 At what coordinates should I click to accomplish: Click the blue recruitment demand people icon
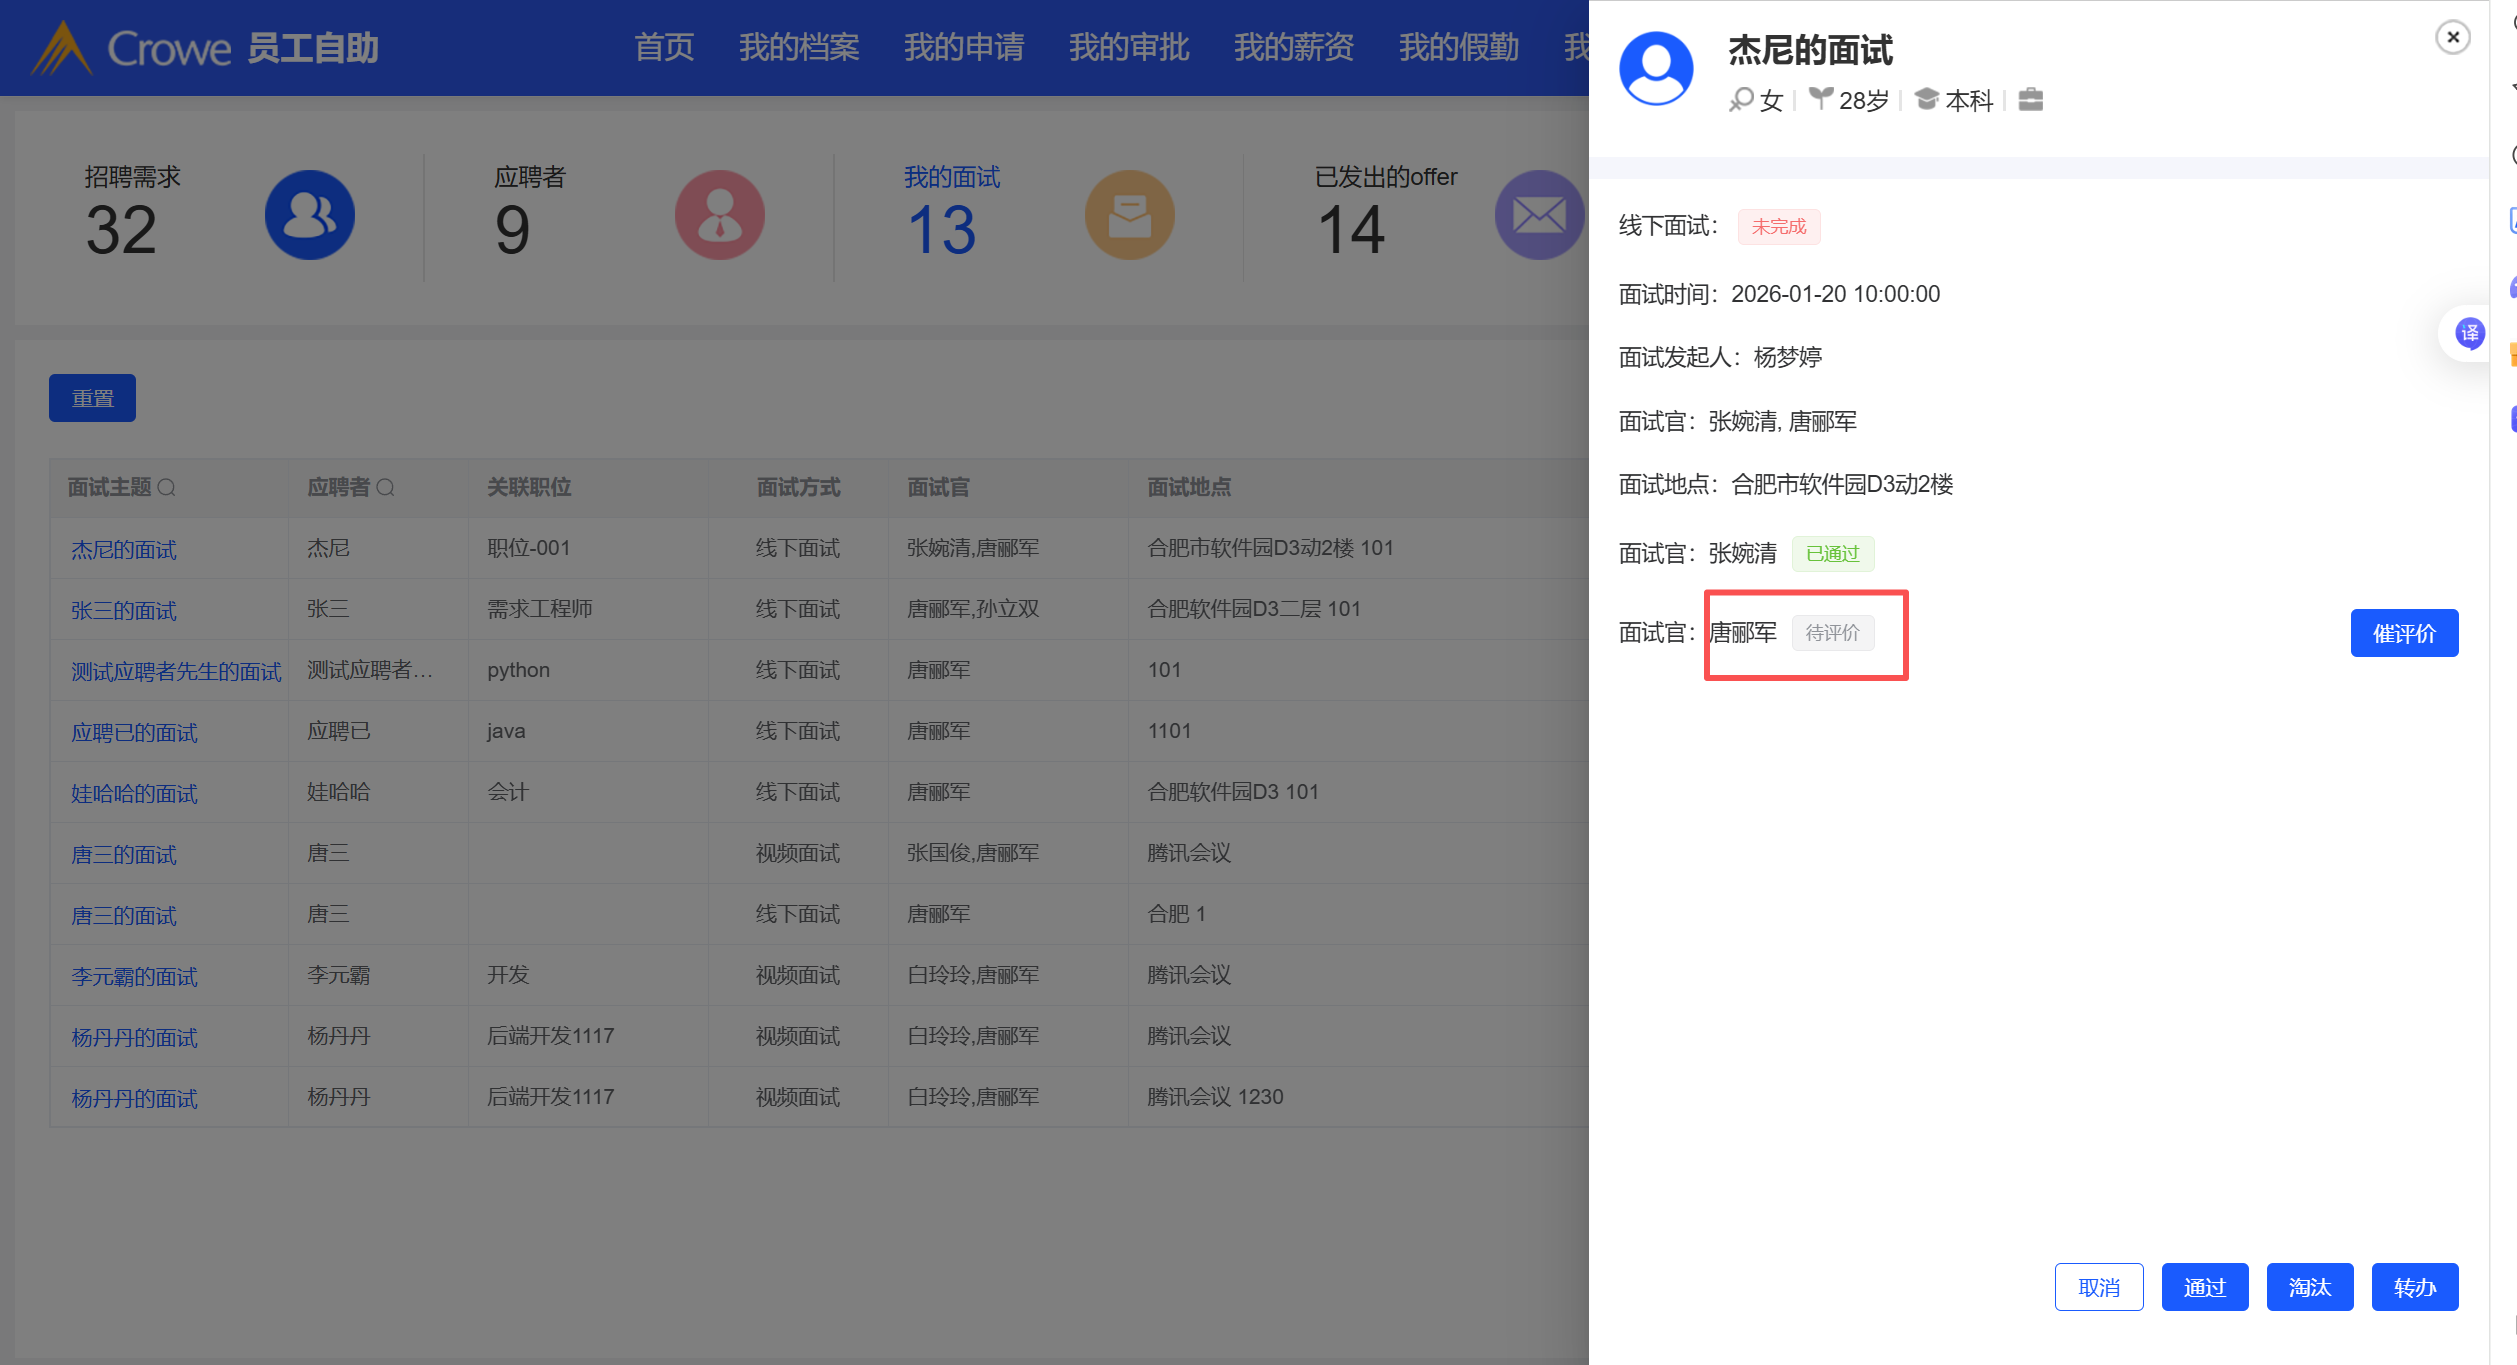coord(309,215)
